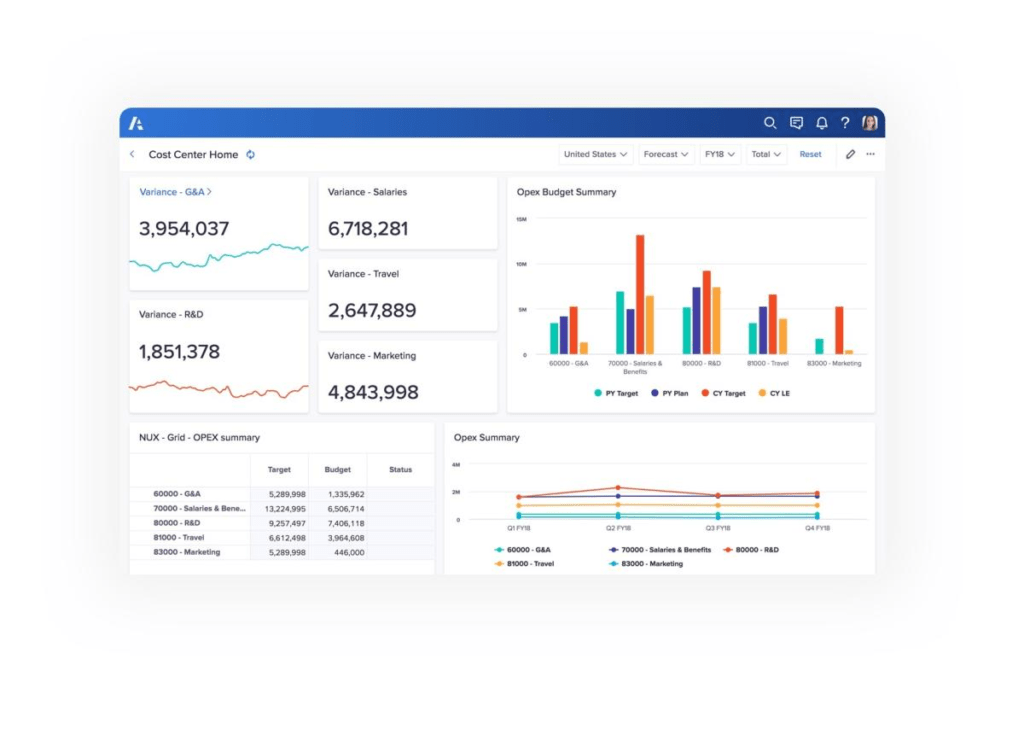Open the Forecast selector dropdown
The image size is (1024, 729).
pyautogui.click(x=665, y=154)
